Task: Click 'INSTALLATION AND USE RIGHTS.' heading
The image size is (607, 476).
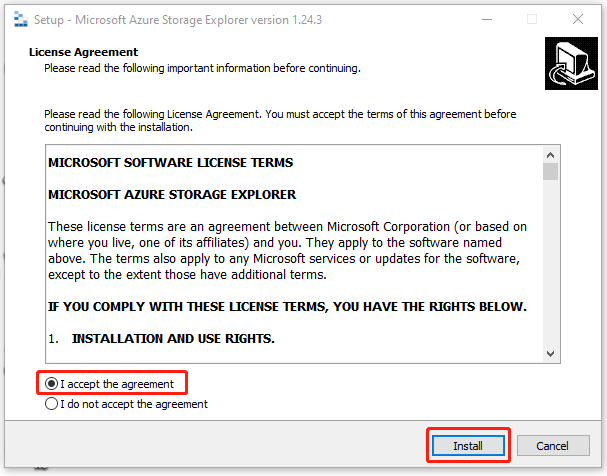Action: click(173, 339)
